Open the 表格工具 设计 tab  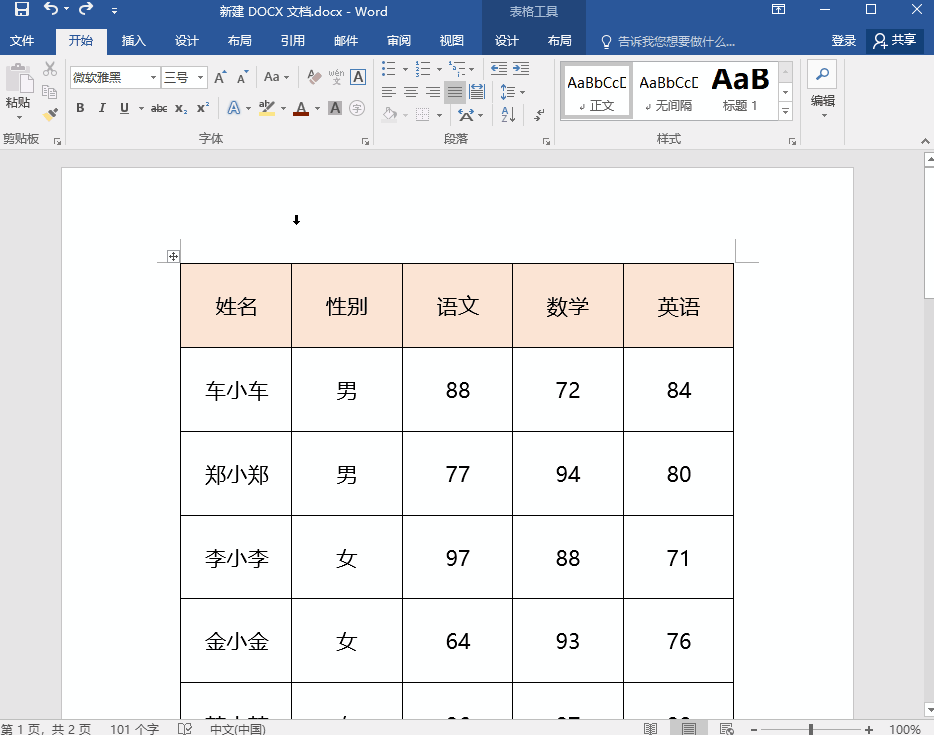(x=507, y=41)
